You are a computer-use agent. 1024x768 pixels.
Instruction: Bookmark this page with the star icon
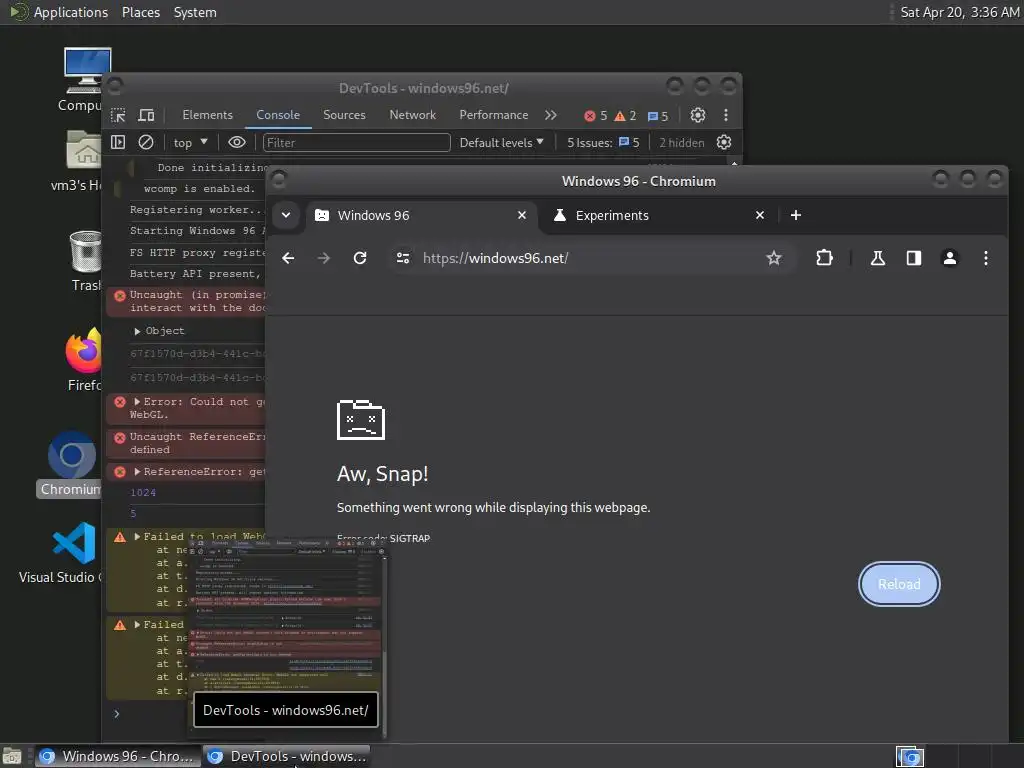774,258
